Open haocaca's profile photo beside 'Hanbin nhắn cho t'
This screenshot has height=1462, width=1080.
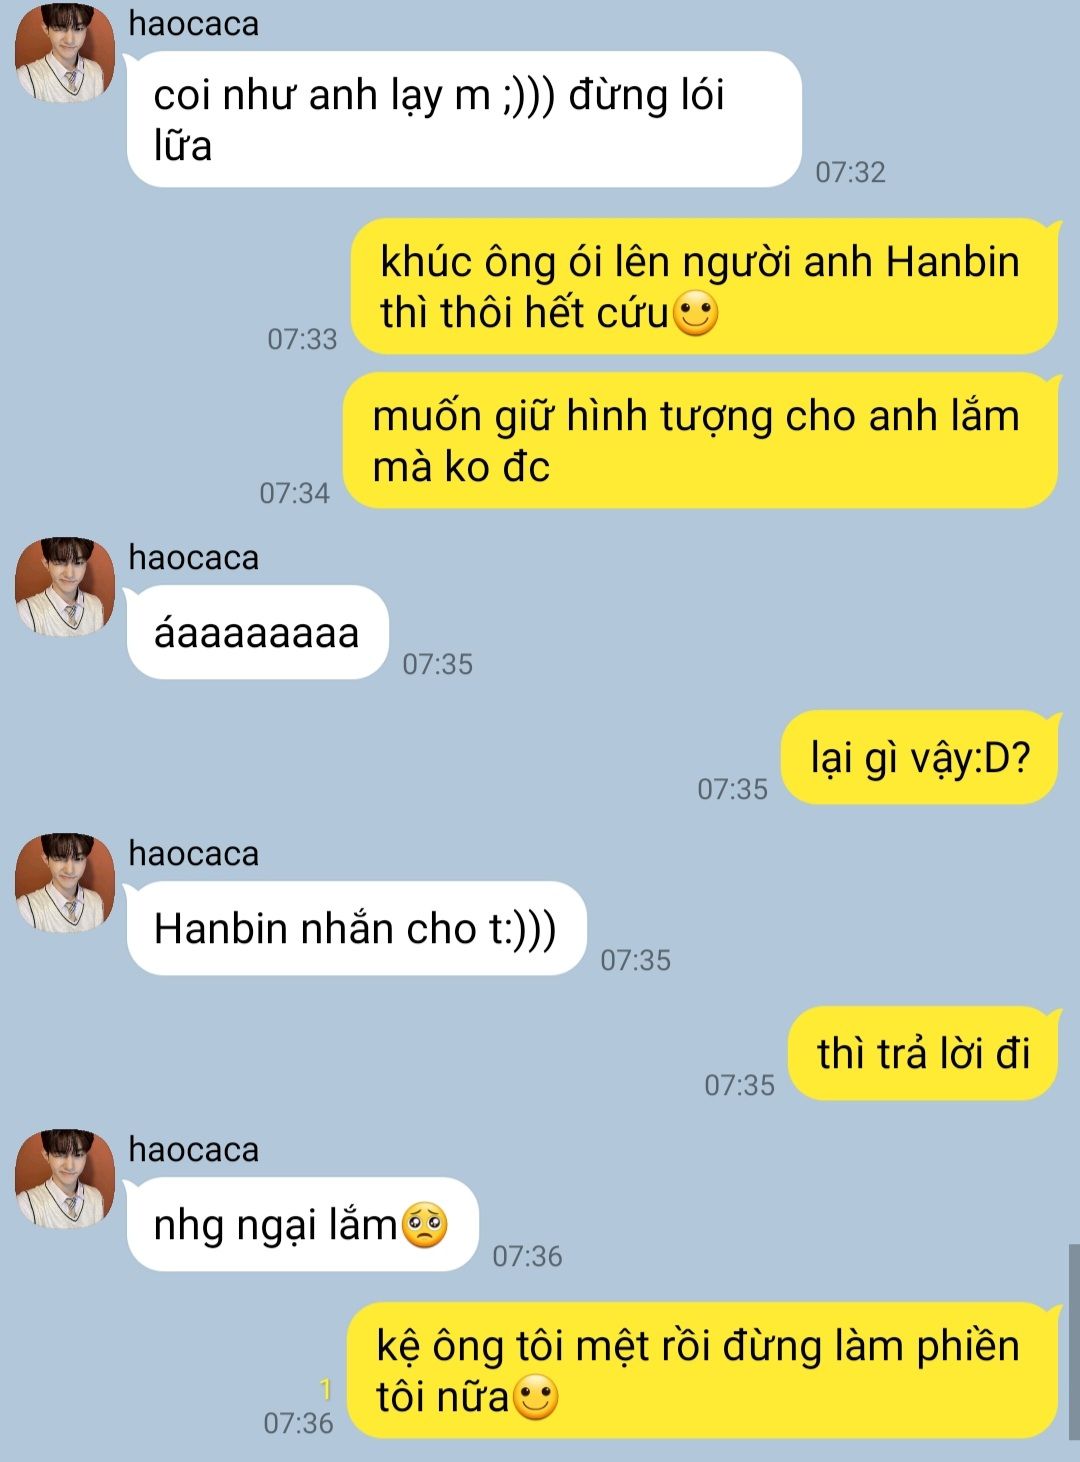[65, 882]
